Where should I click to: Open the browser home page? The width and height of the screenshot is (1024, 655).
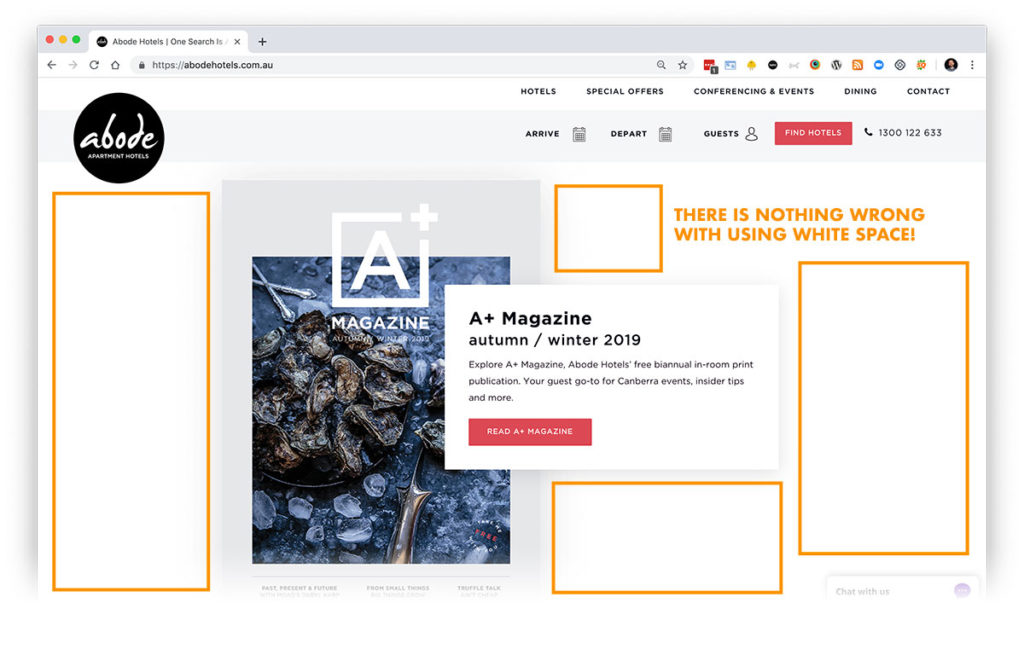point(116,65)
